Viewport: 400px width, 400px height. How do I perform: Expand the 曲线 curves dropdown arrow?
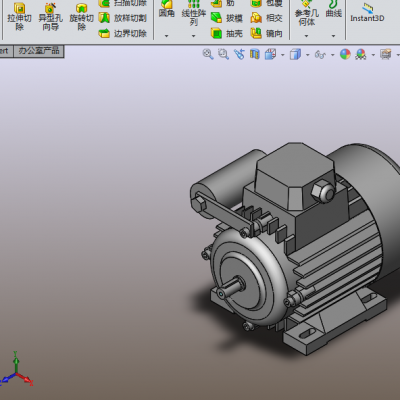pos(334,36)
